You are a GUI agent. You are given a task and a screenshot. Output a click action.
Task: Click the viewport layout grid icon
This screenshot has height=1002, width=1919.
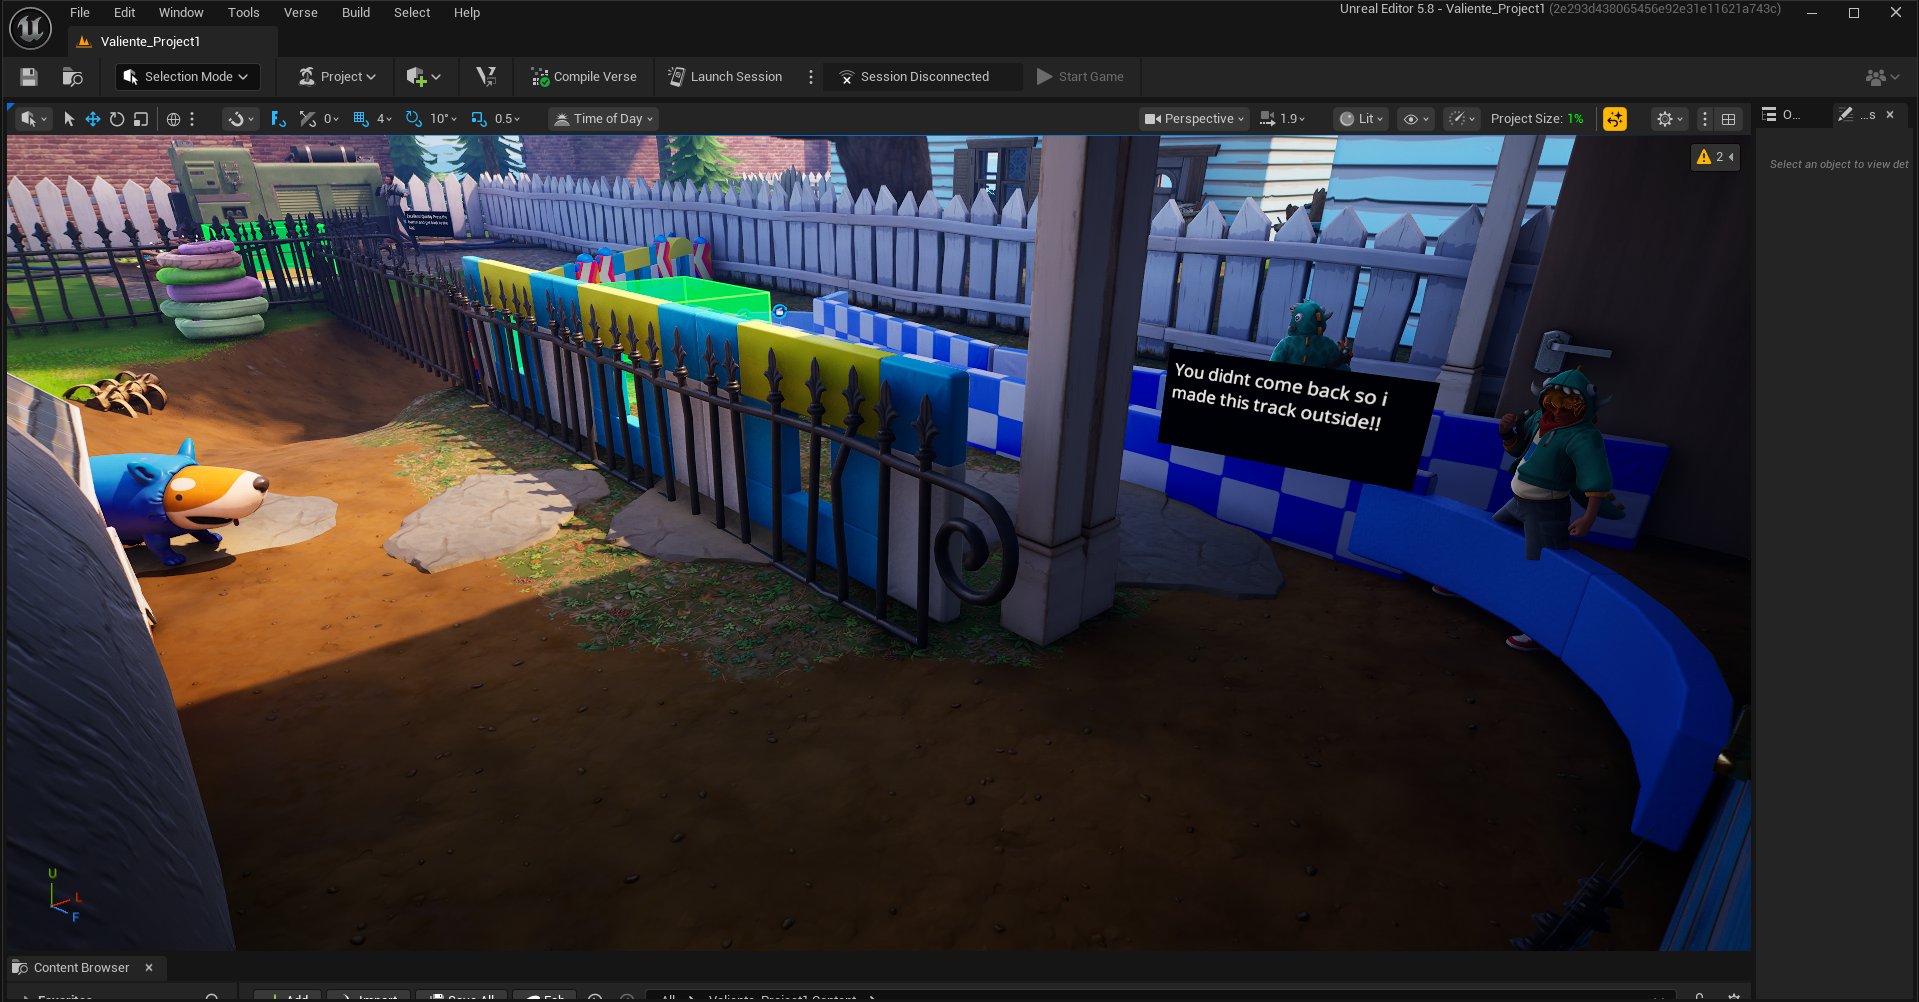pyautogui.click(x=1728, y=119)
